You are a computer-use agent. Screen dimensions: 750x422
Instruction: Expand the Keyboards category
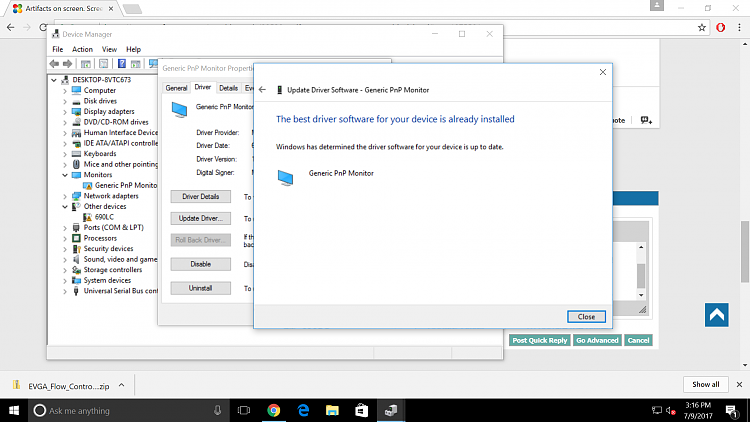(65, 154)
